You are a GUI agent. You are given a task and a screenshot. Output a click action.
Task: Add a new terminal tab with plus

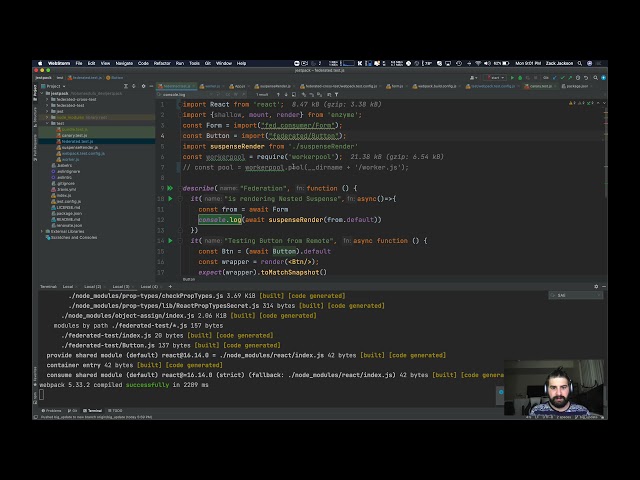pos(170,287)
